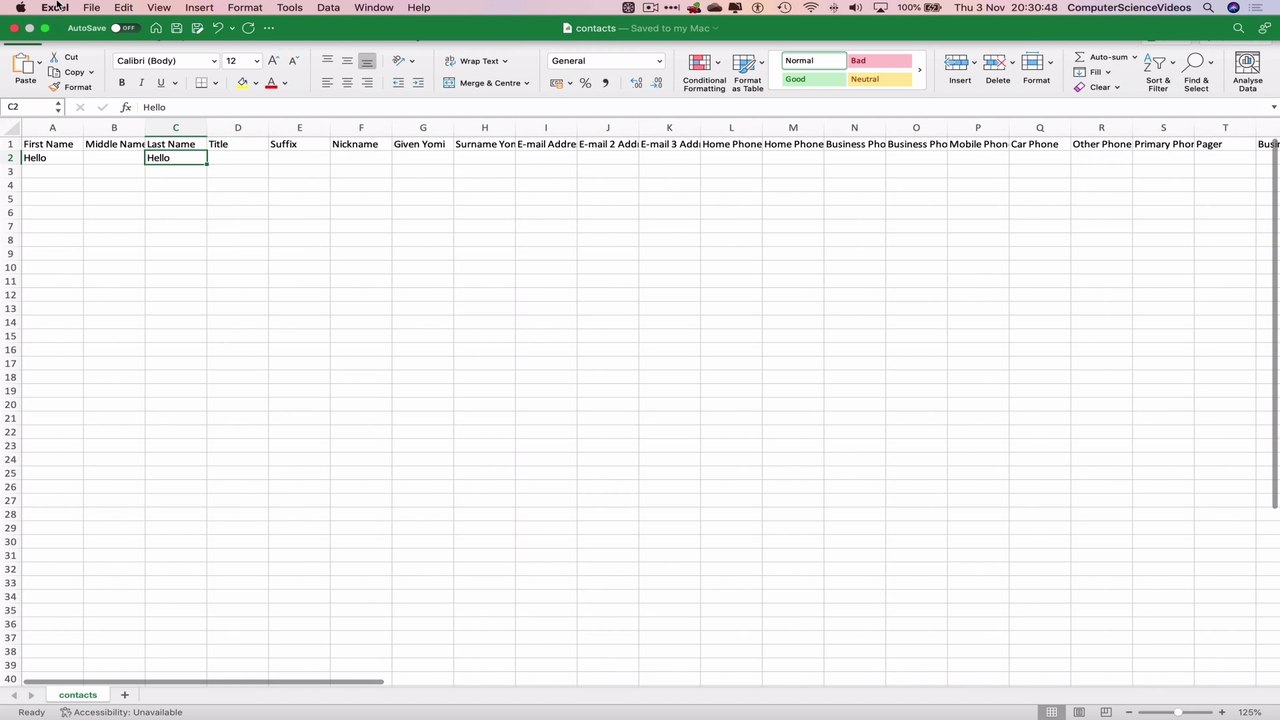
Task: Click the Delete cells icon
Action: [994, 63]
